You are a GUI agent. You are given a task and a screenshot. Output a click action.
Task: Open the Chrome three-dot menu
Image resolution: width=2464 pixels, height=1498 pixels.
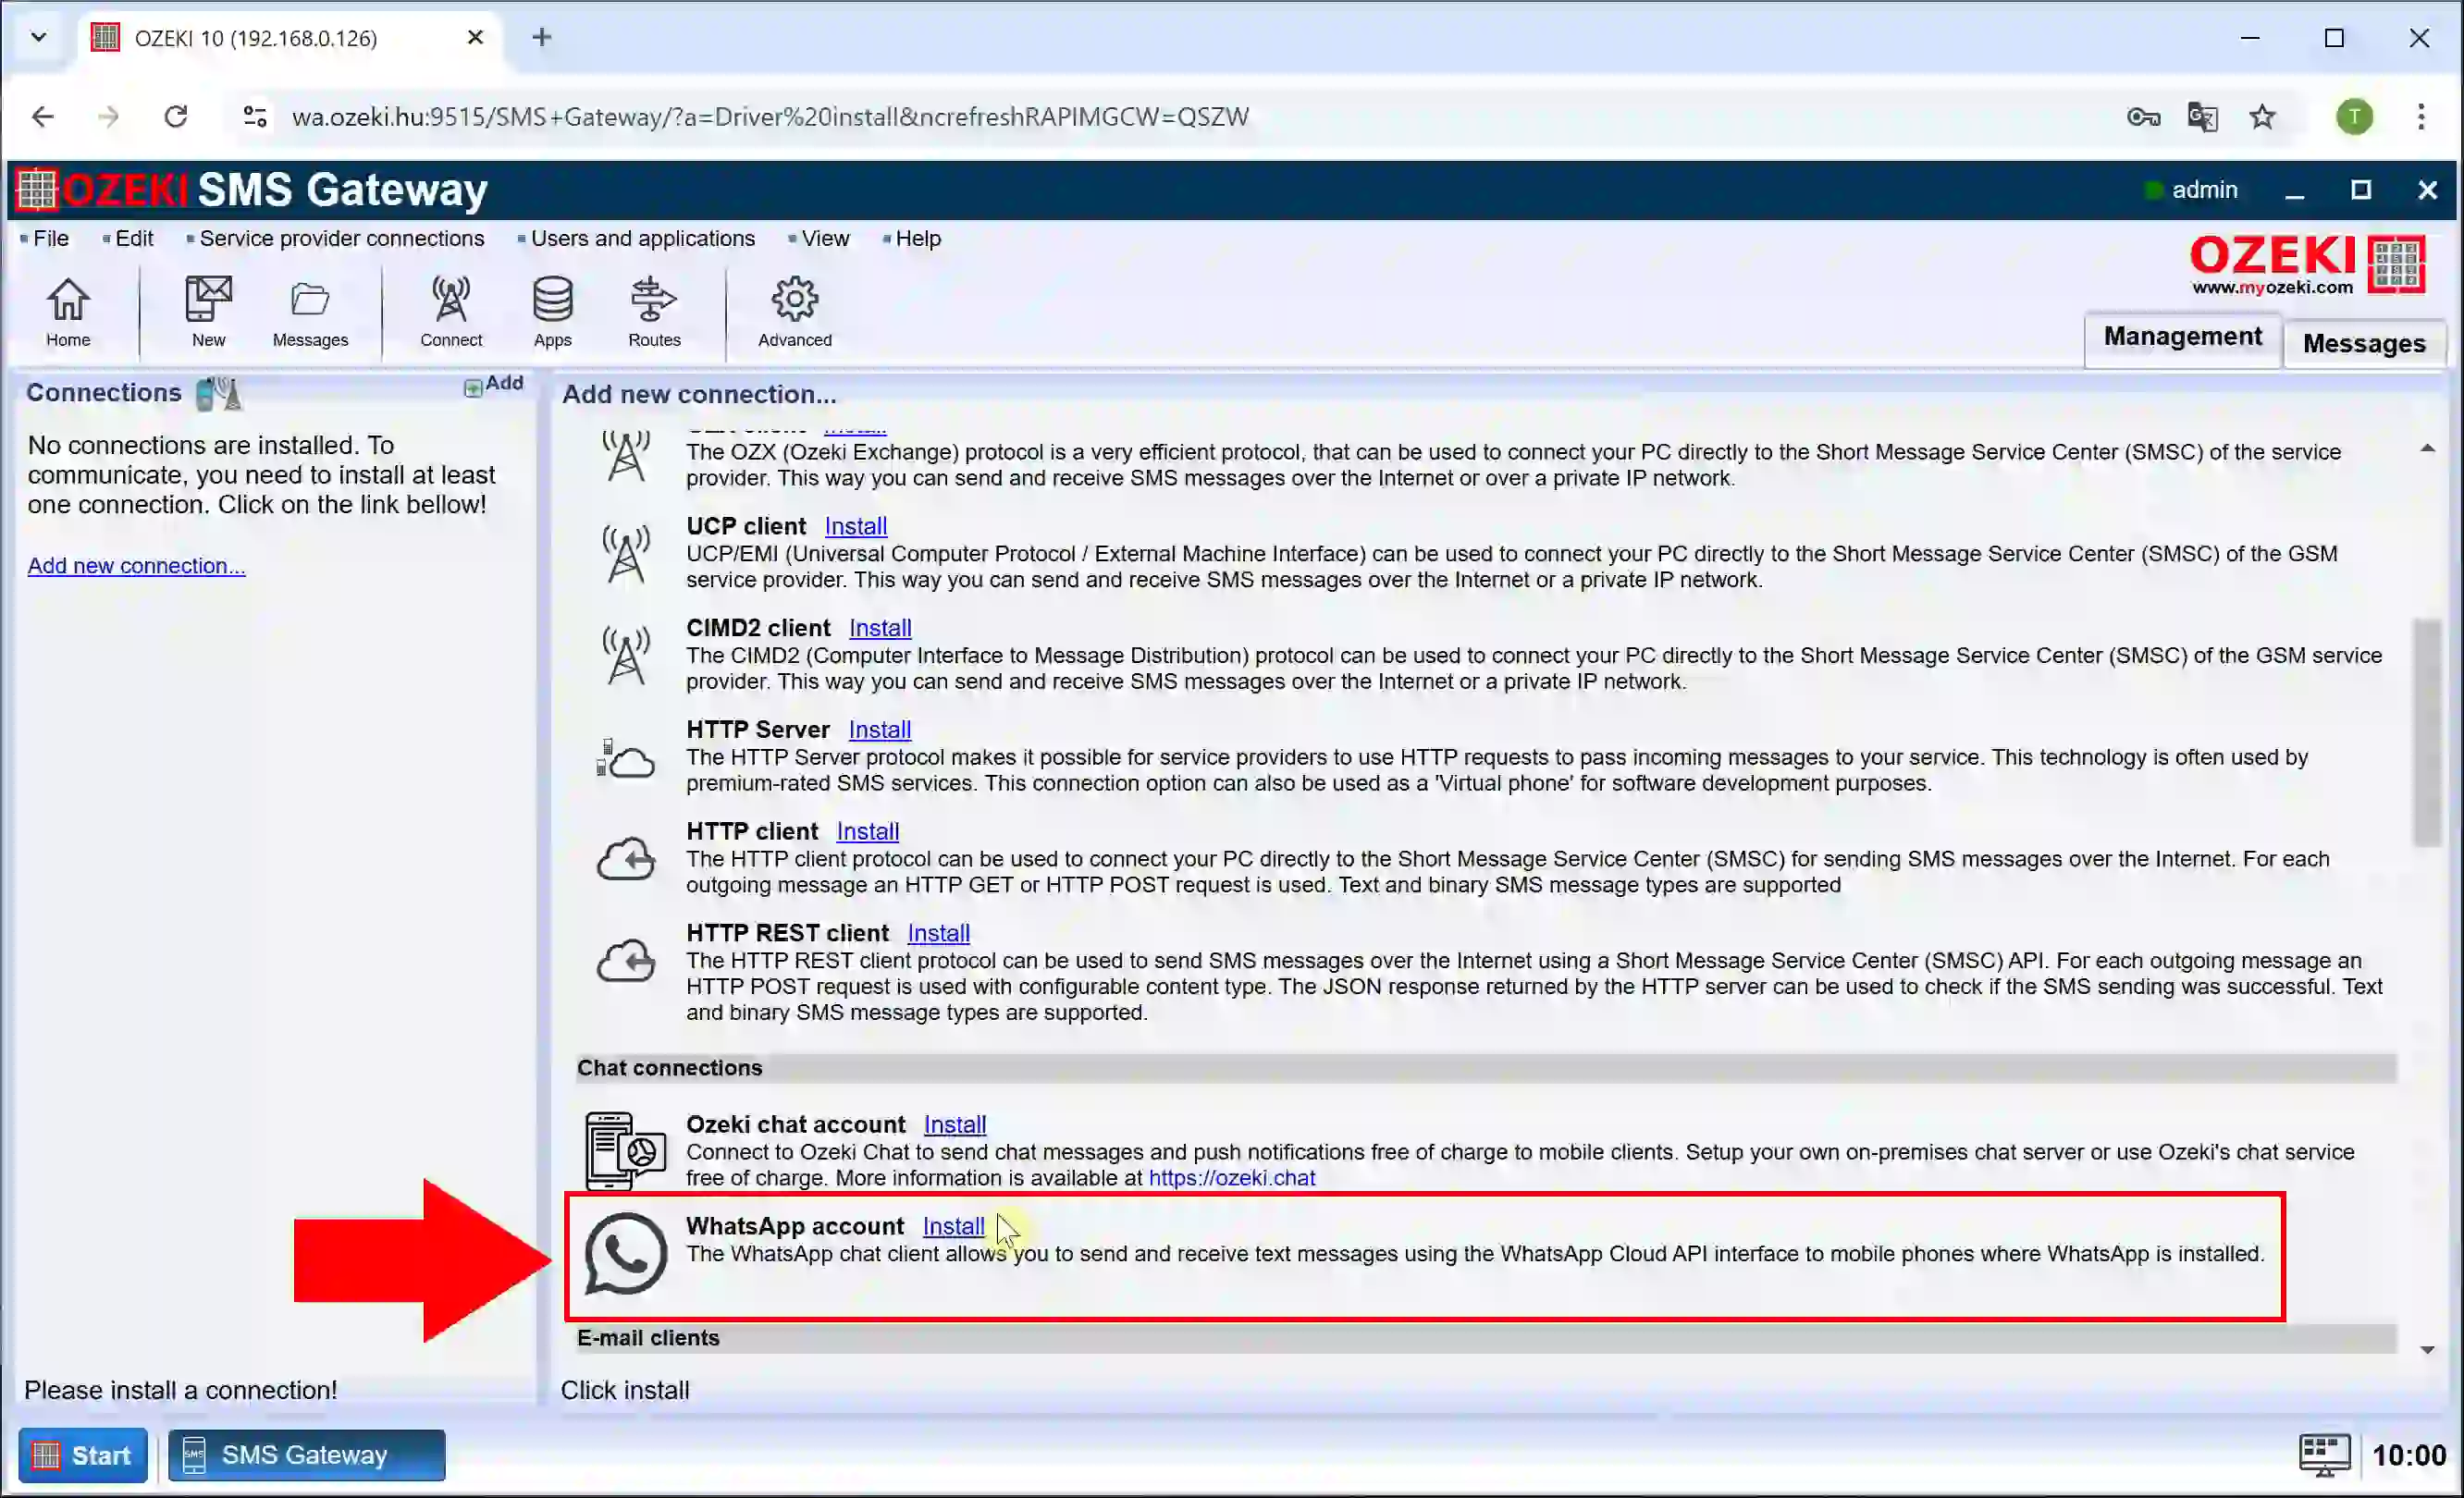tap(2421, 117)
